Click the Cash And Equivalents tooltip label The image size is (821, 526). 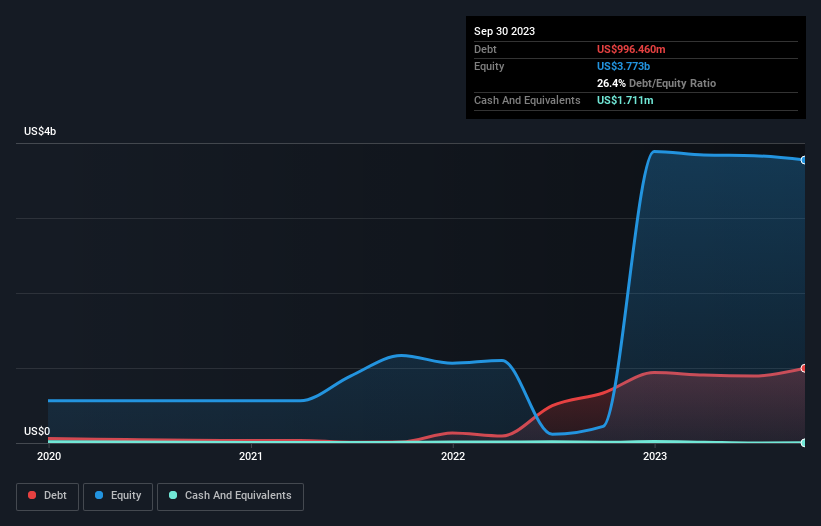point(527,100)
